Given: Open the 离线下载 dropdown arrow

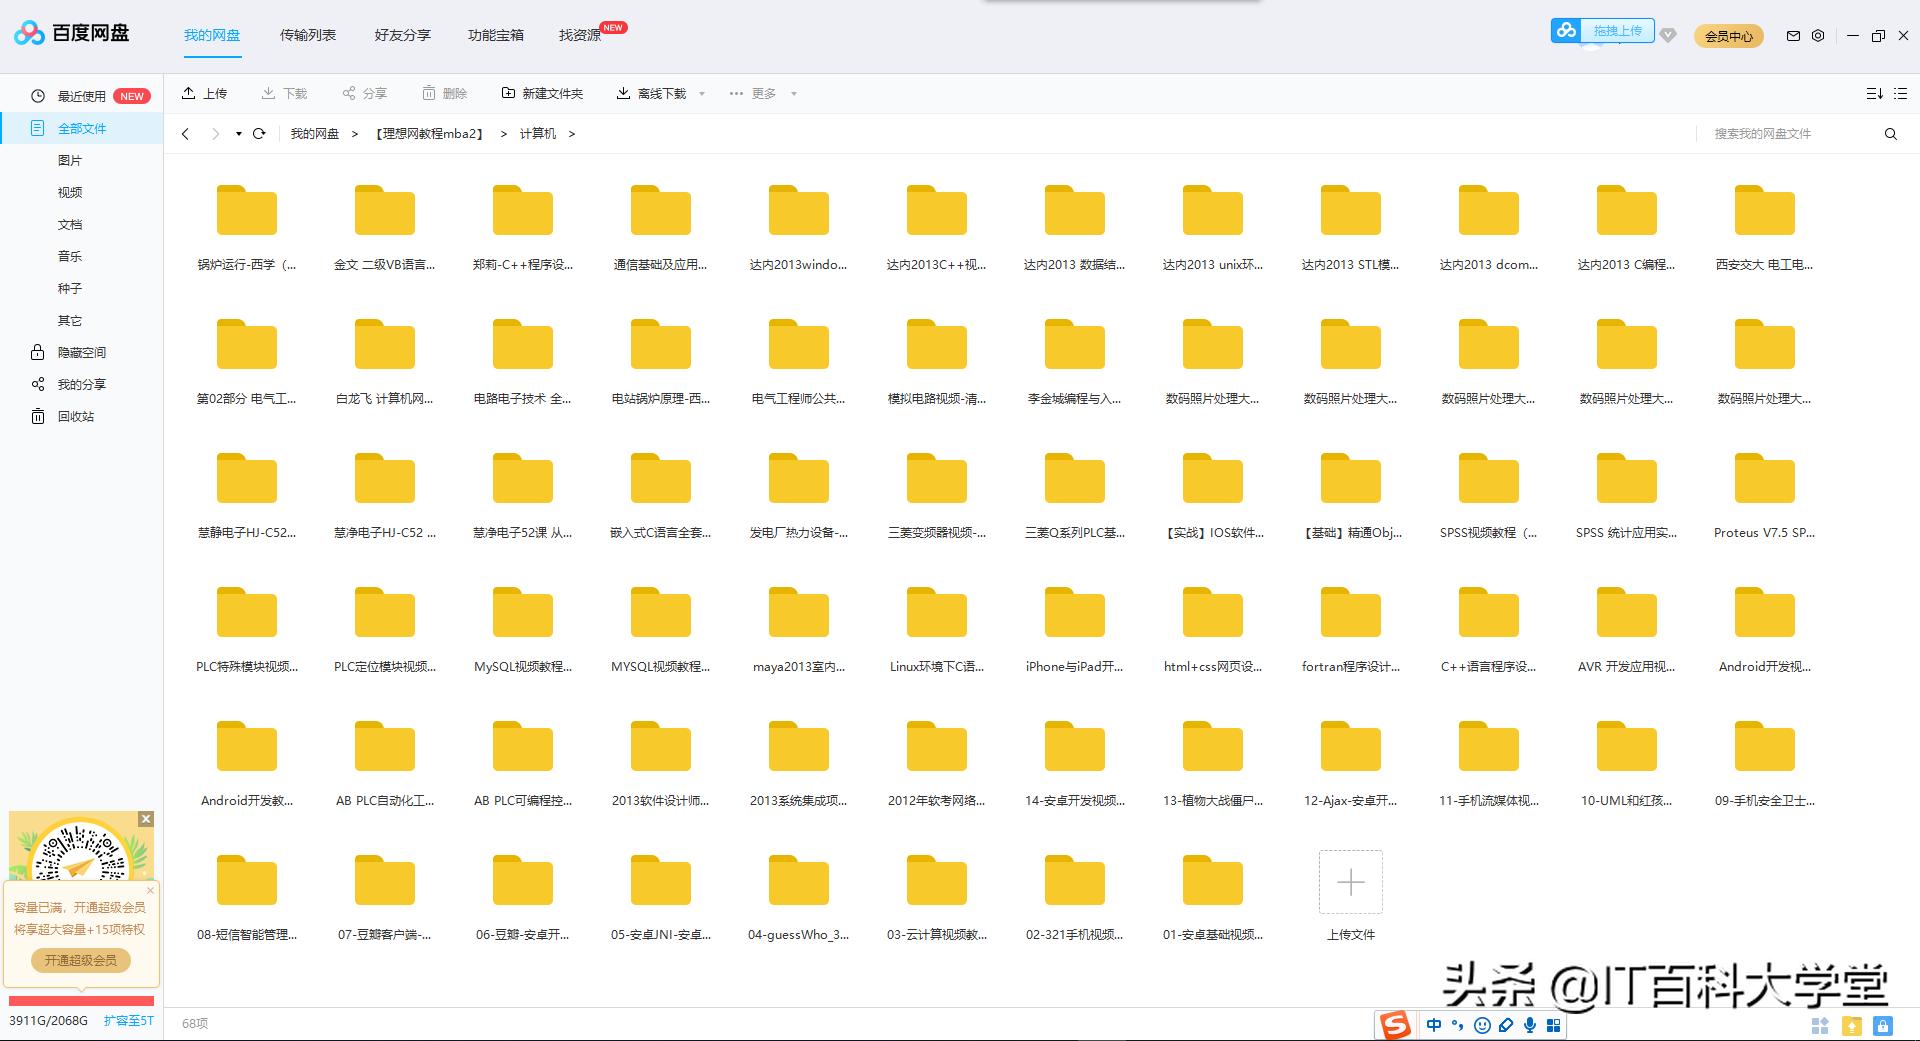Looking at the screenshot, I should pyautogui.click(x=703, y=93).
